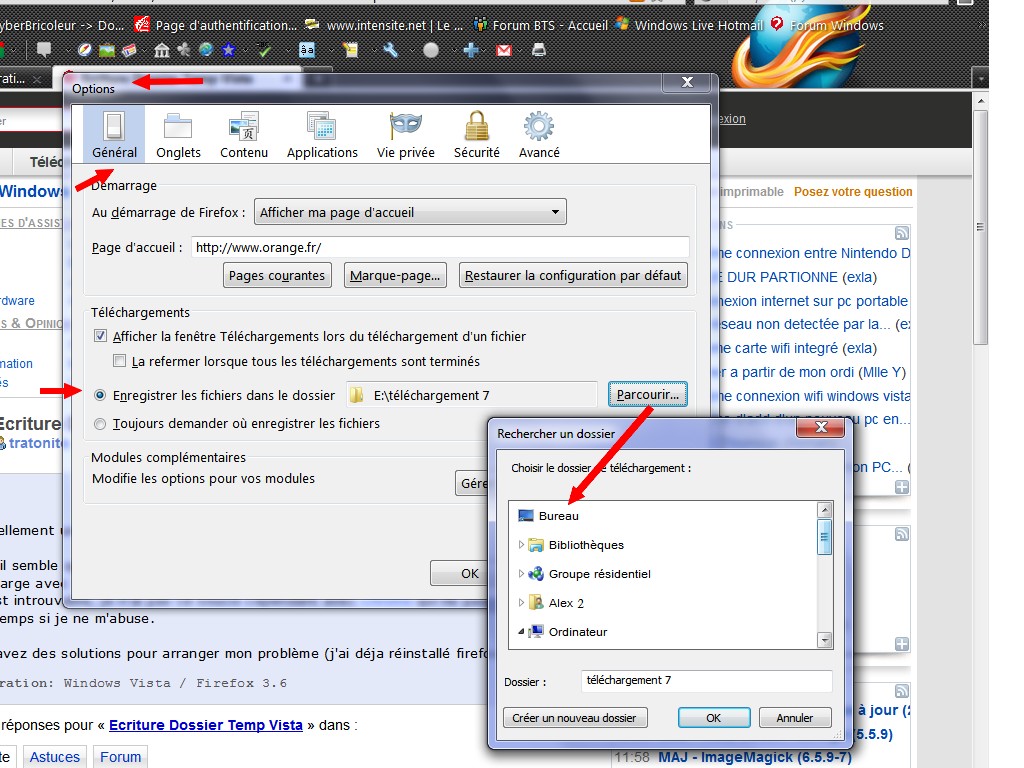Viewport: 1024px width, 768px height.
Task: Select the Sécurité padlock icon
Action: click(476, 134)
